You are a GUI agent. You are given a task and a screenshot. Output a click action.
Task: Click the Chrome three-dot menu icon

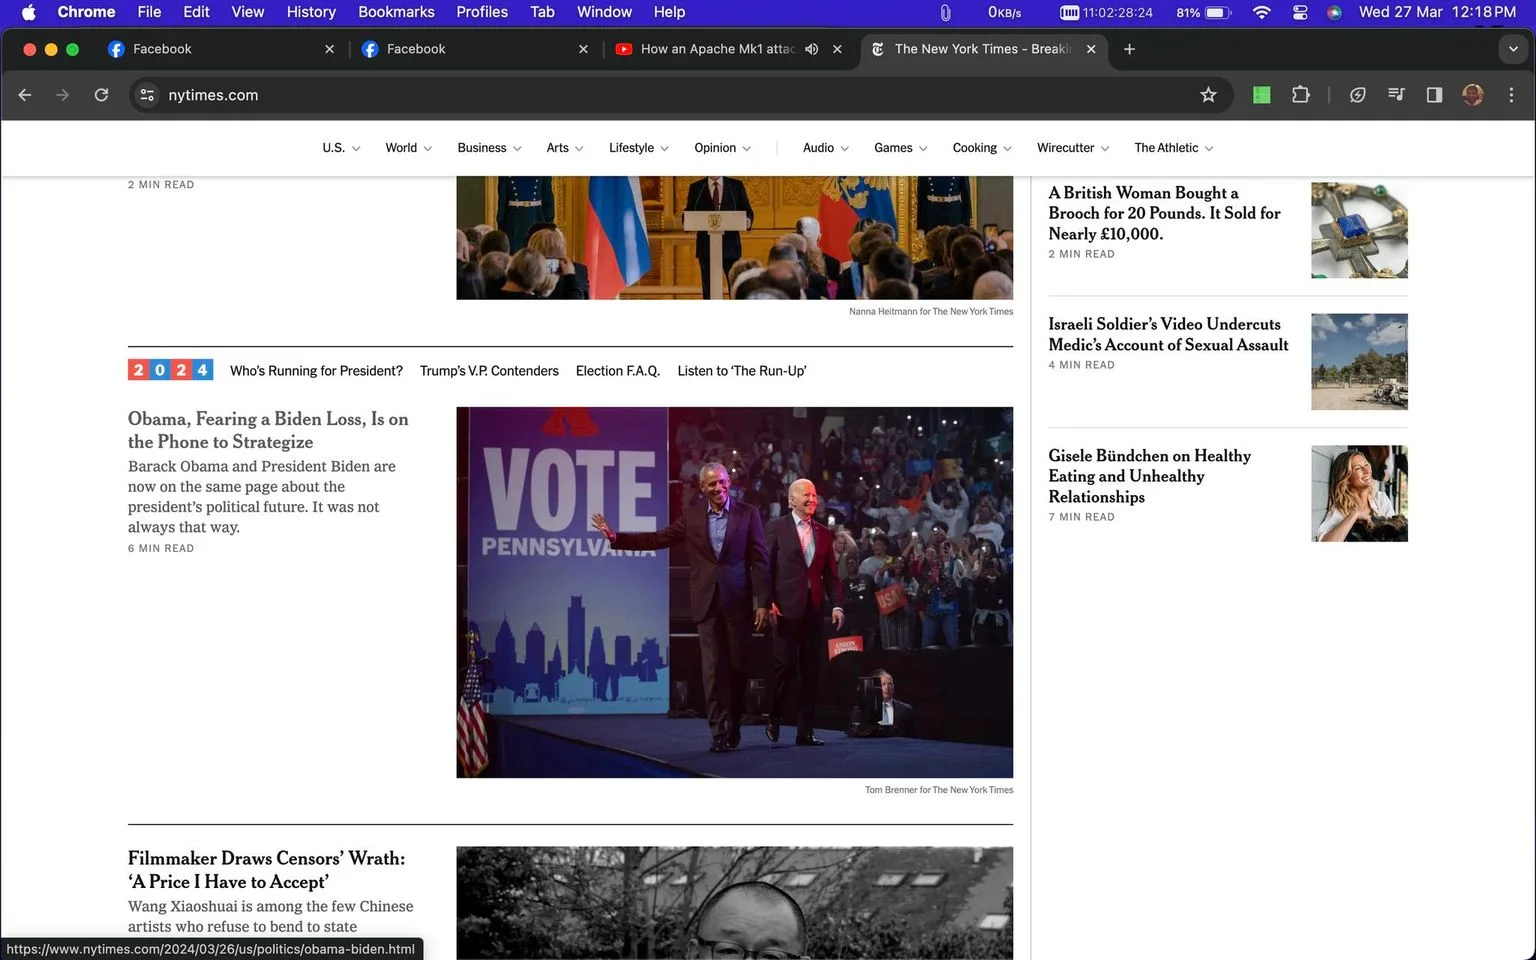pos(1511,95)
